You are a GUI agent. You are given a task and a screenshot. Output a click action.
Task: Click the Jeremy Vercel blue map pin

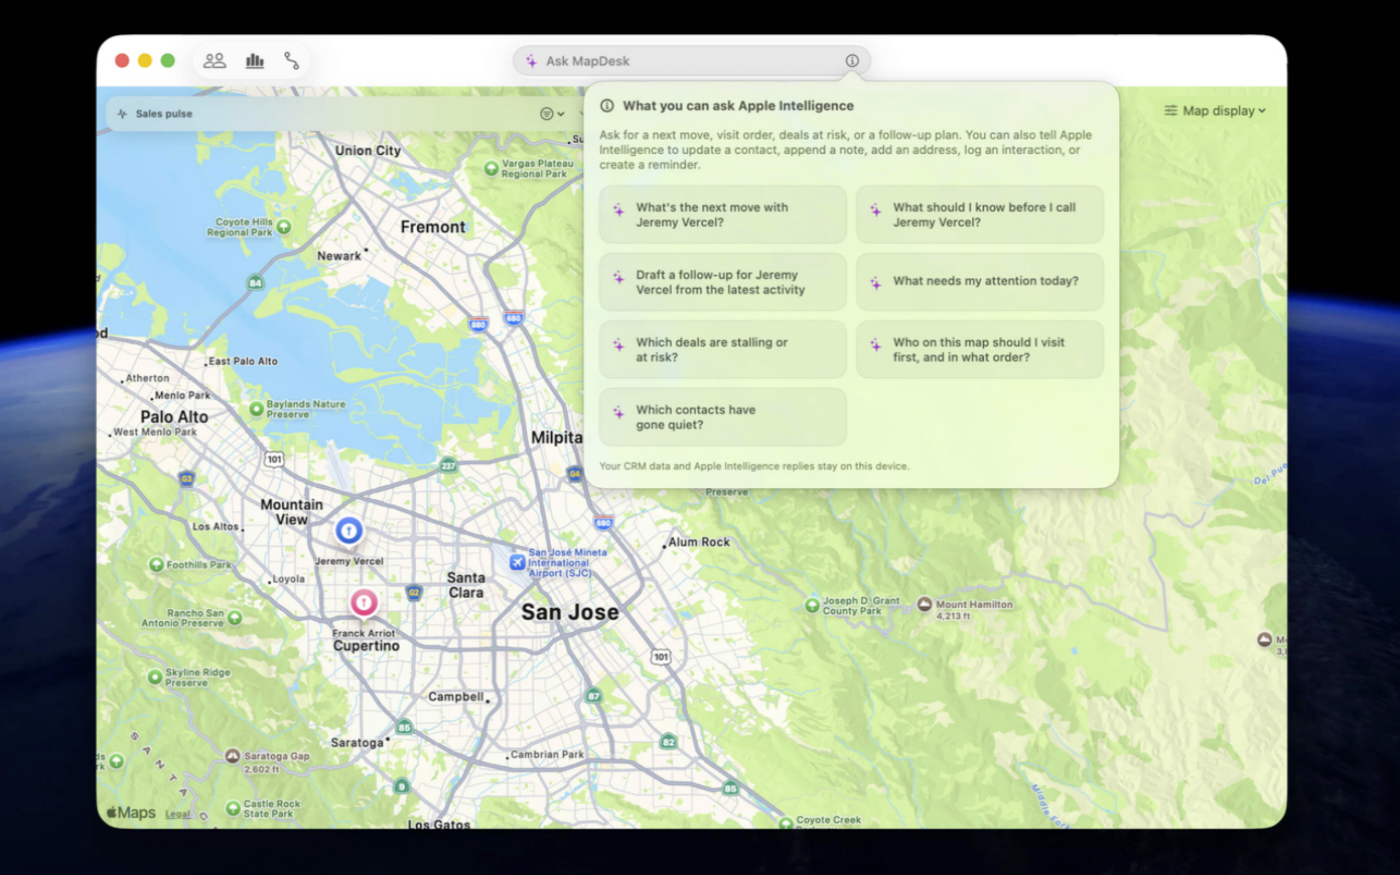click(x=348, y=531)
